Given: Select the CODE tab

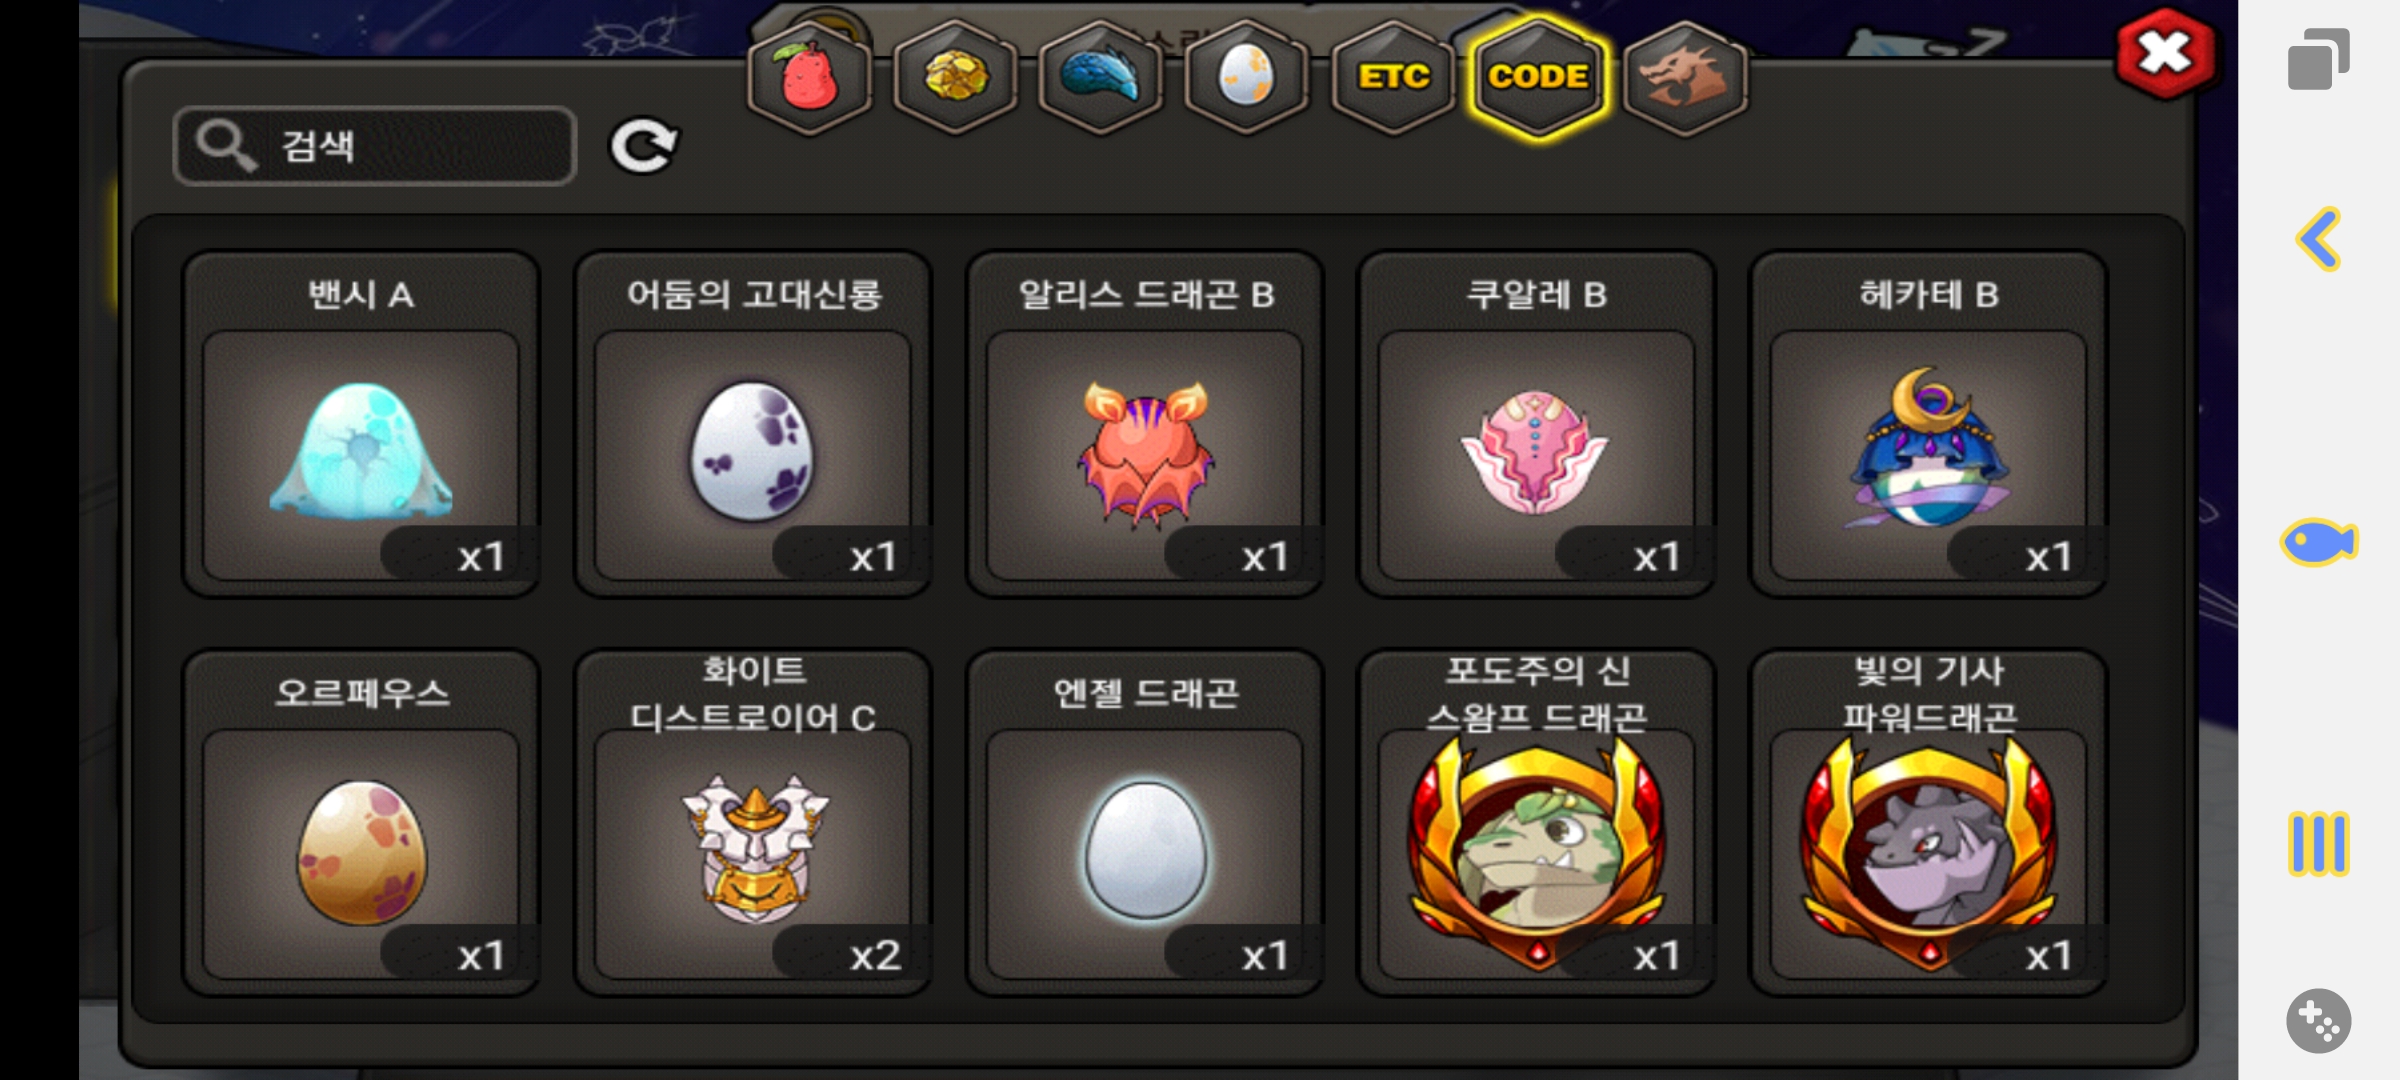Looking at the screenshot, I should [1539, 78].
